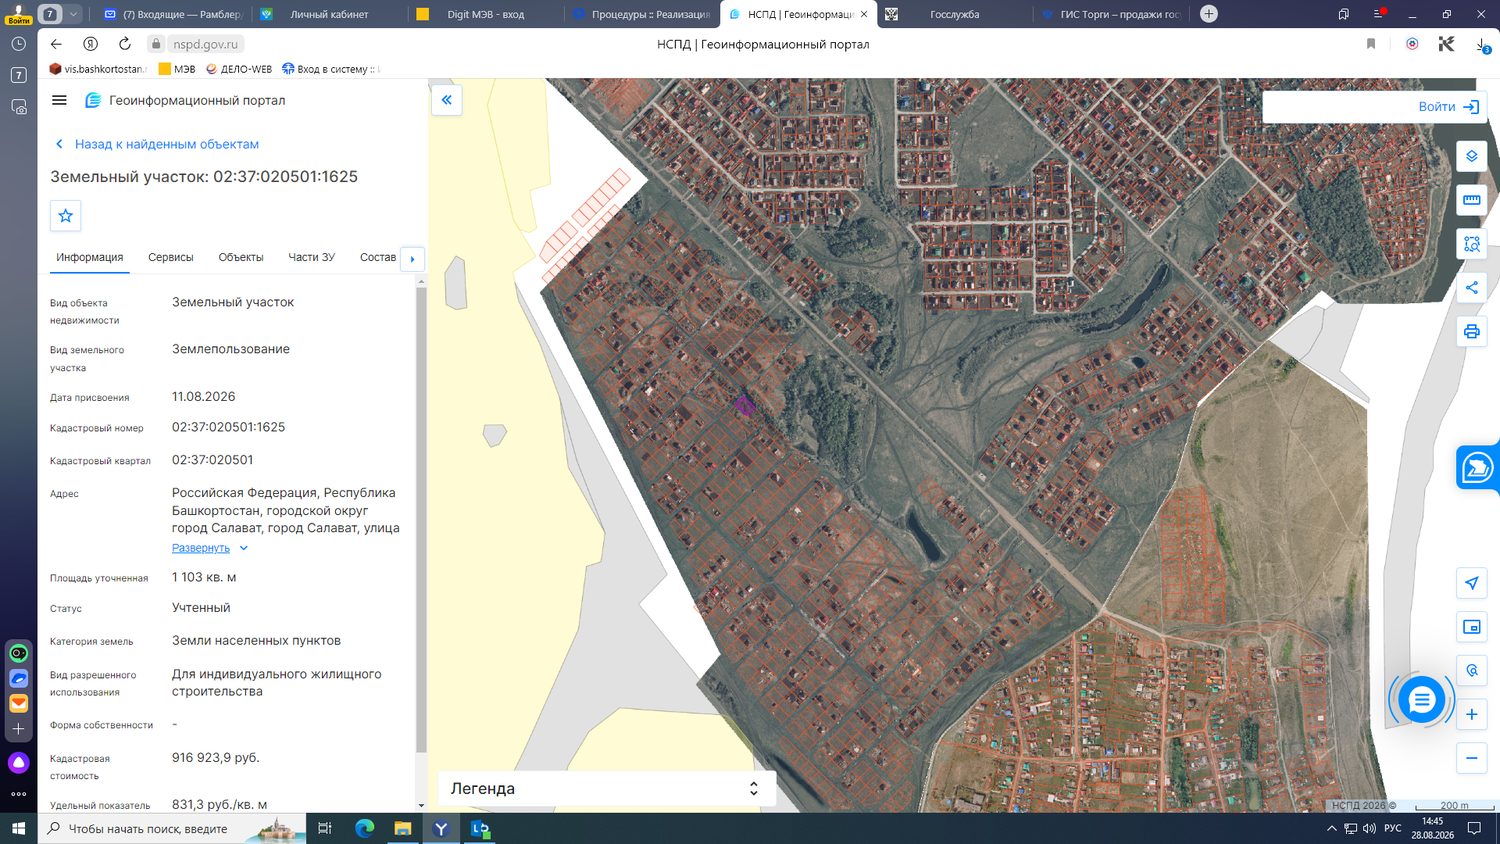Open a new browser tab
The image size is (1500, 844).
click(1209, 14)
